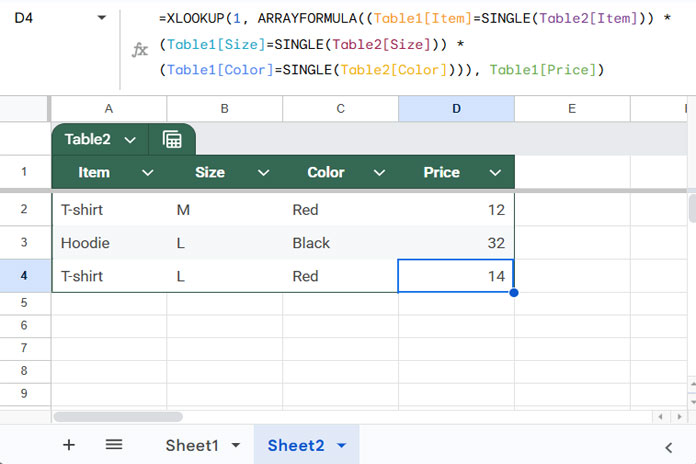Screen dimensions: 696x464
Task: Open the Color column header dropdown
Action: pos(380,173)
